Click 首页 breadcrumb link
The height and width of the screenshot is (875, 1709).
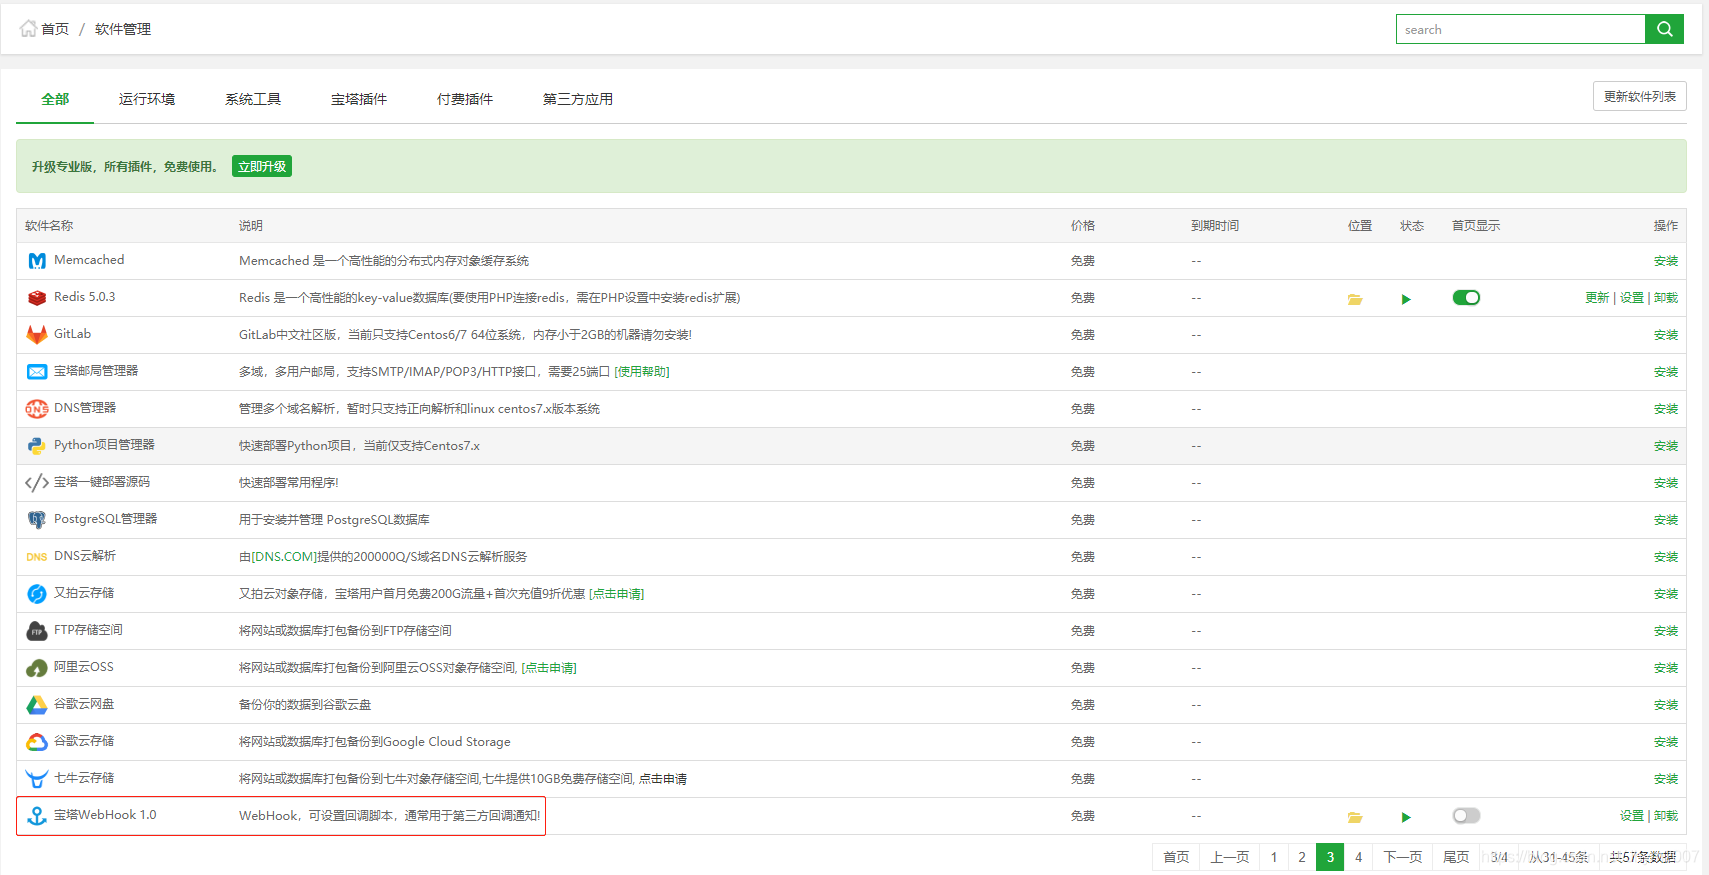(55, 29)
